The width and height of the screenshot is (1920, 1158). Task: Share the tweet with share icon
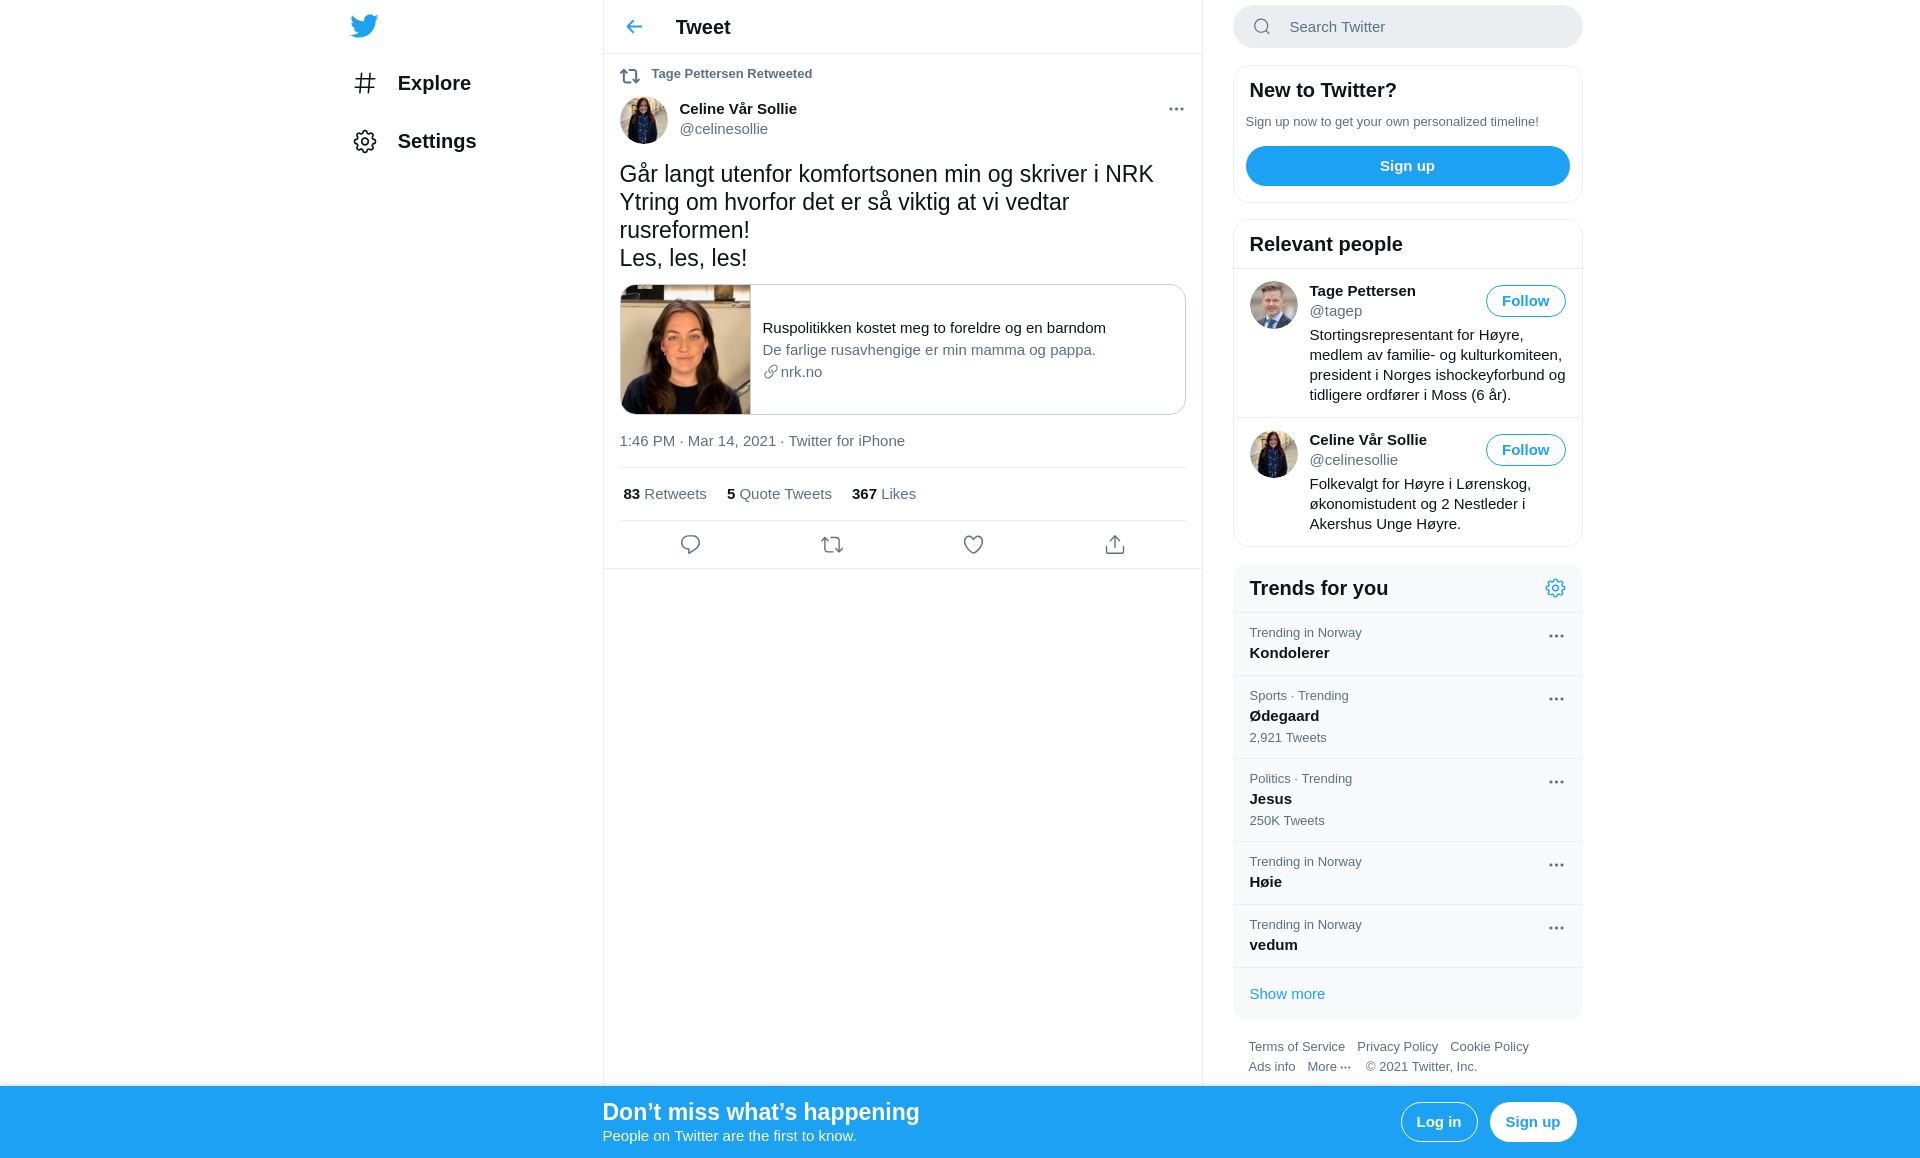[x=1115, y=544]
